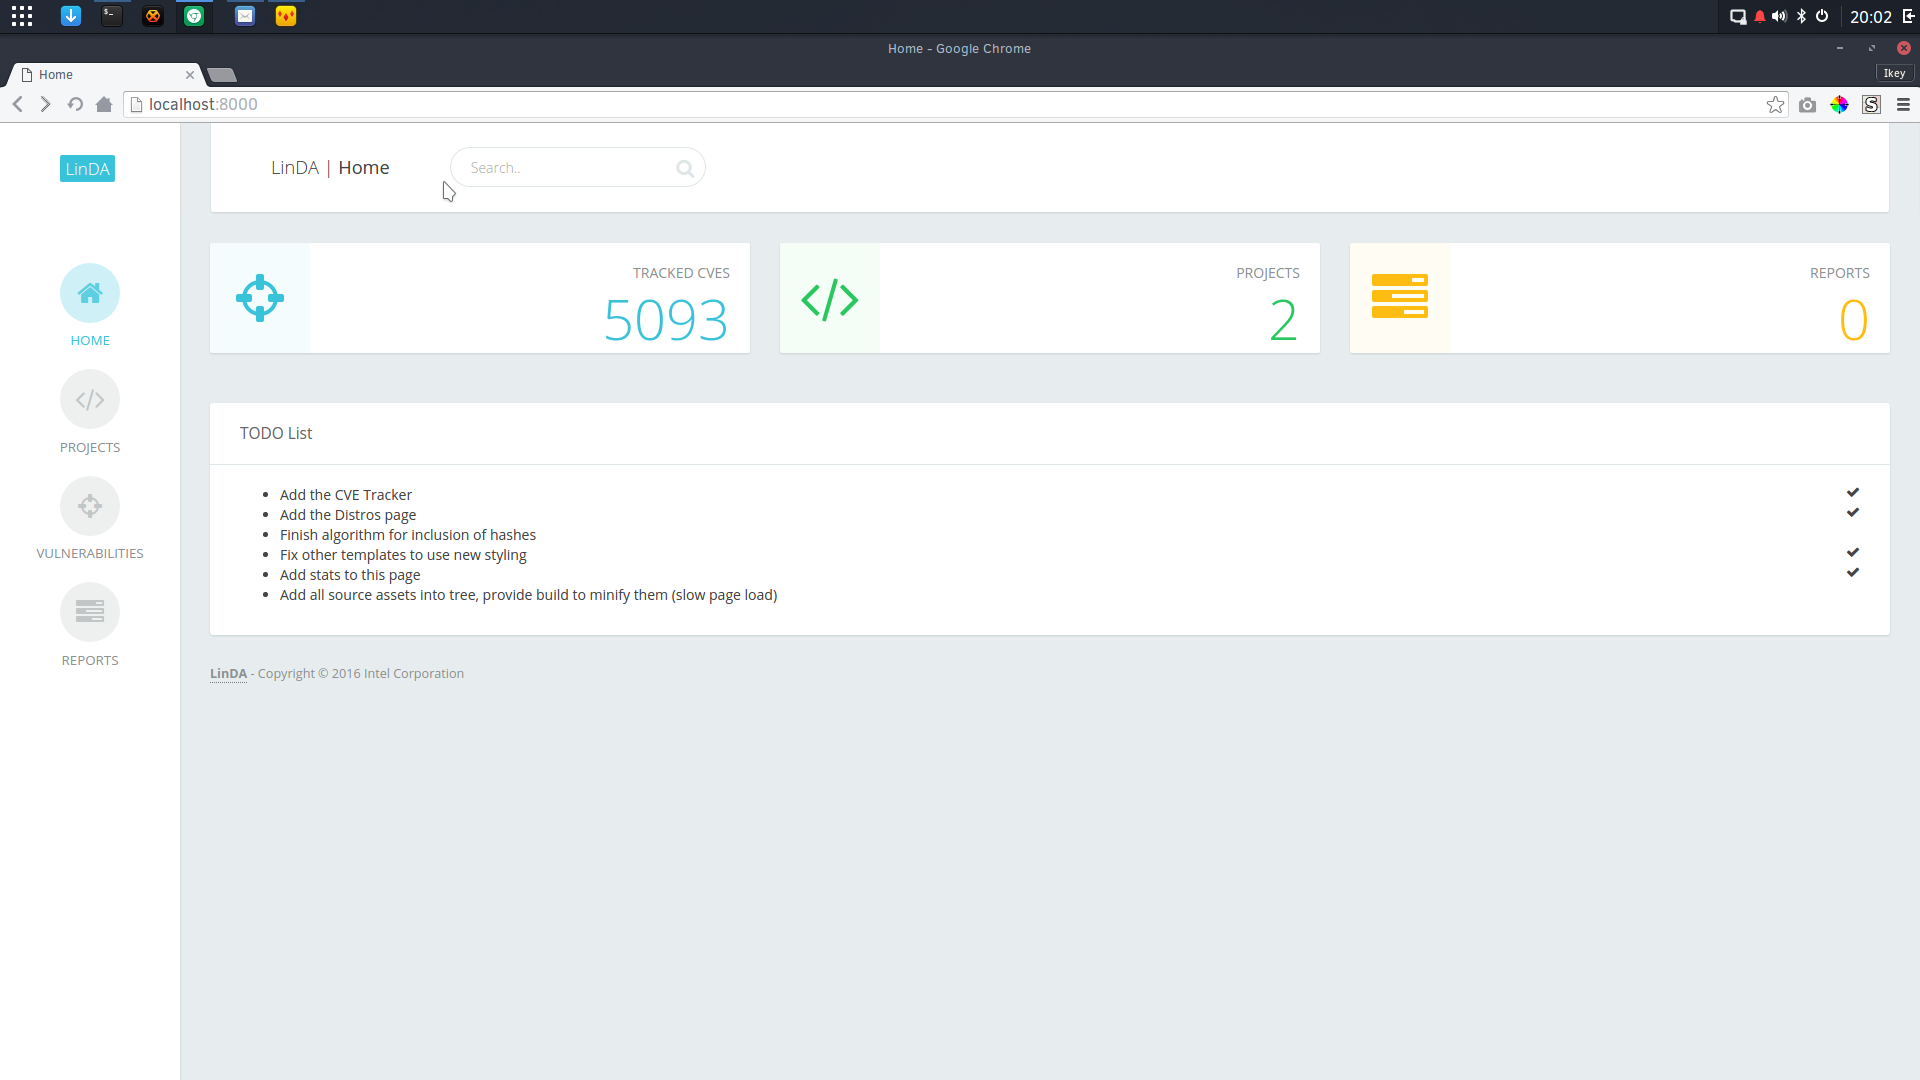The width and height of the screenshot is (1920, 1080).
Task: Click the Tracked CVEs crosshair card icon
Action: coord(260,298)
